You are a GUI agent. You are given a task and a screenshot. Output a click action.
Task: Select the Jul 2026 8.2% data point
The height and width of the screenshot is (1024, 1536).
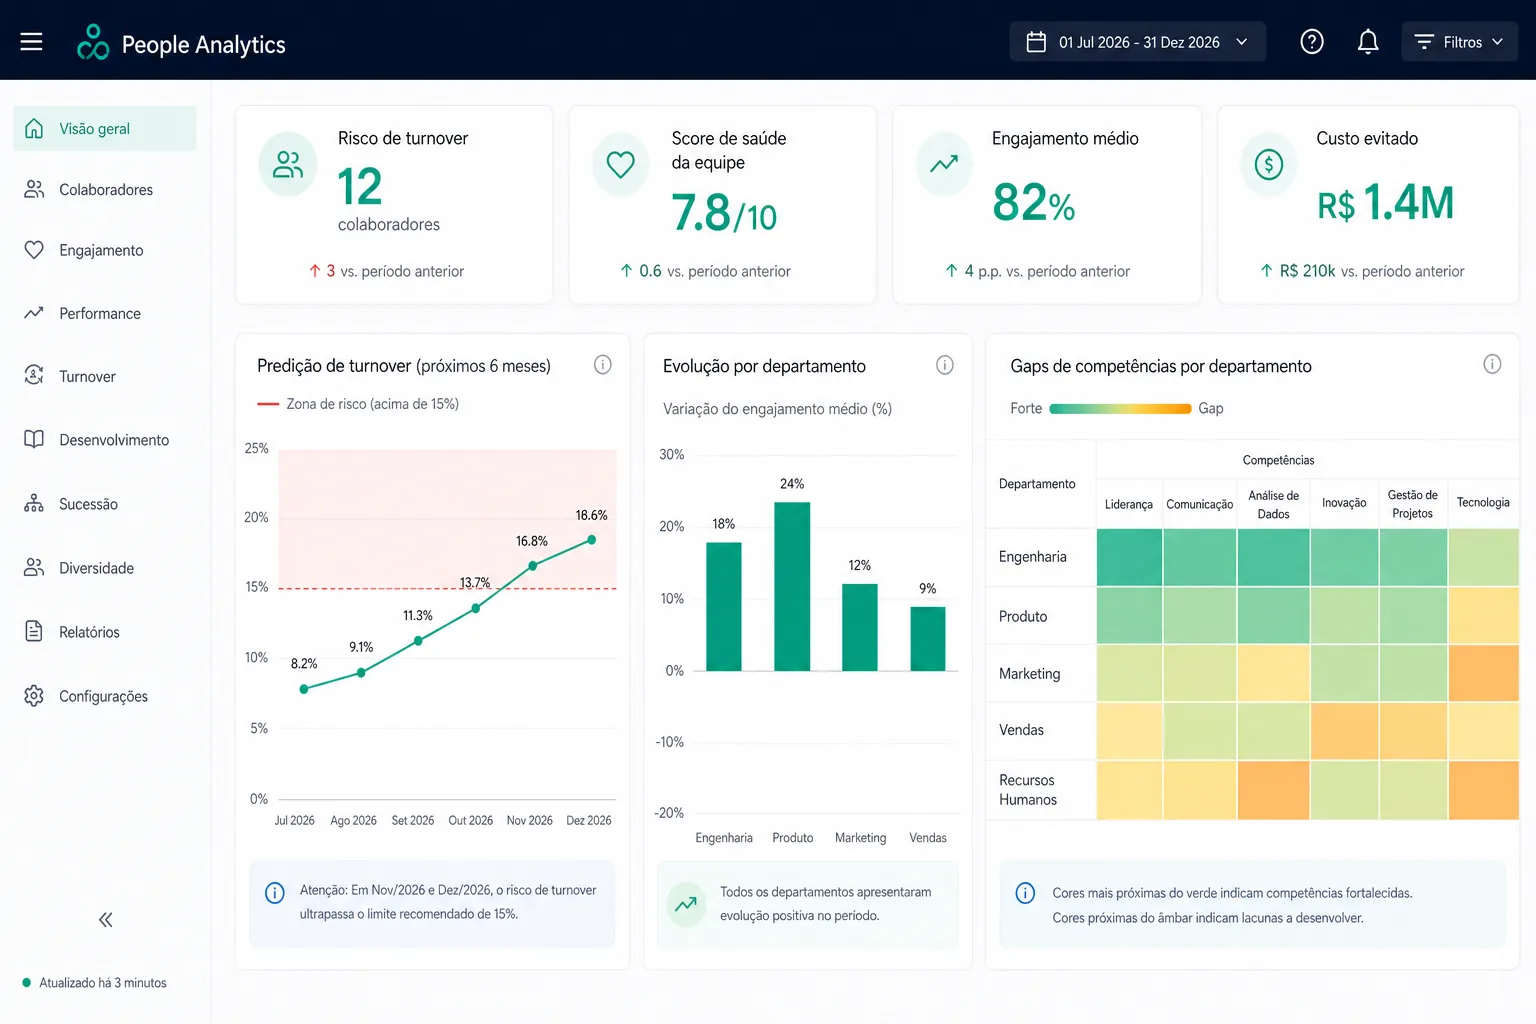(x=304, y=689)
